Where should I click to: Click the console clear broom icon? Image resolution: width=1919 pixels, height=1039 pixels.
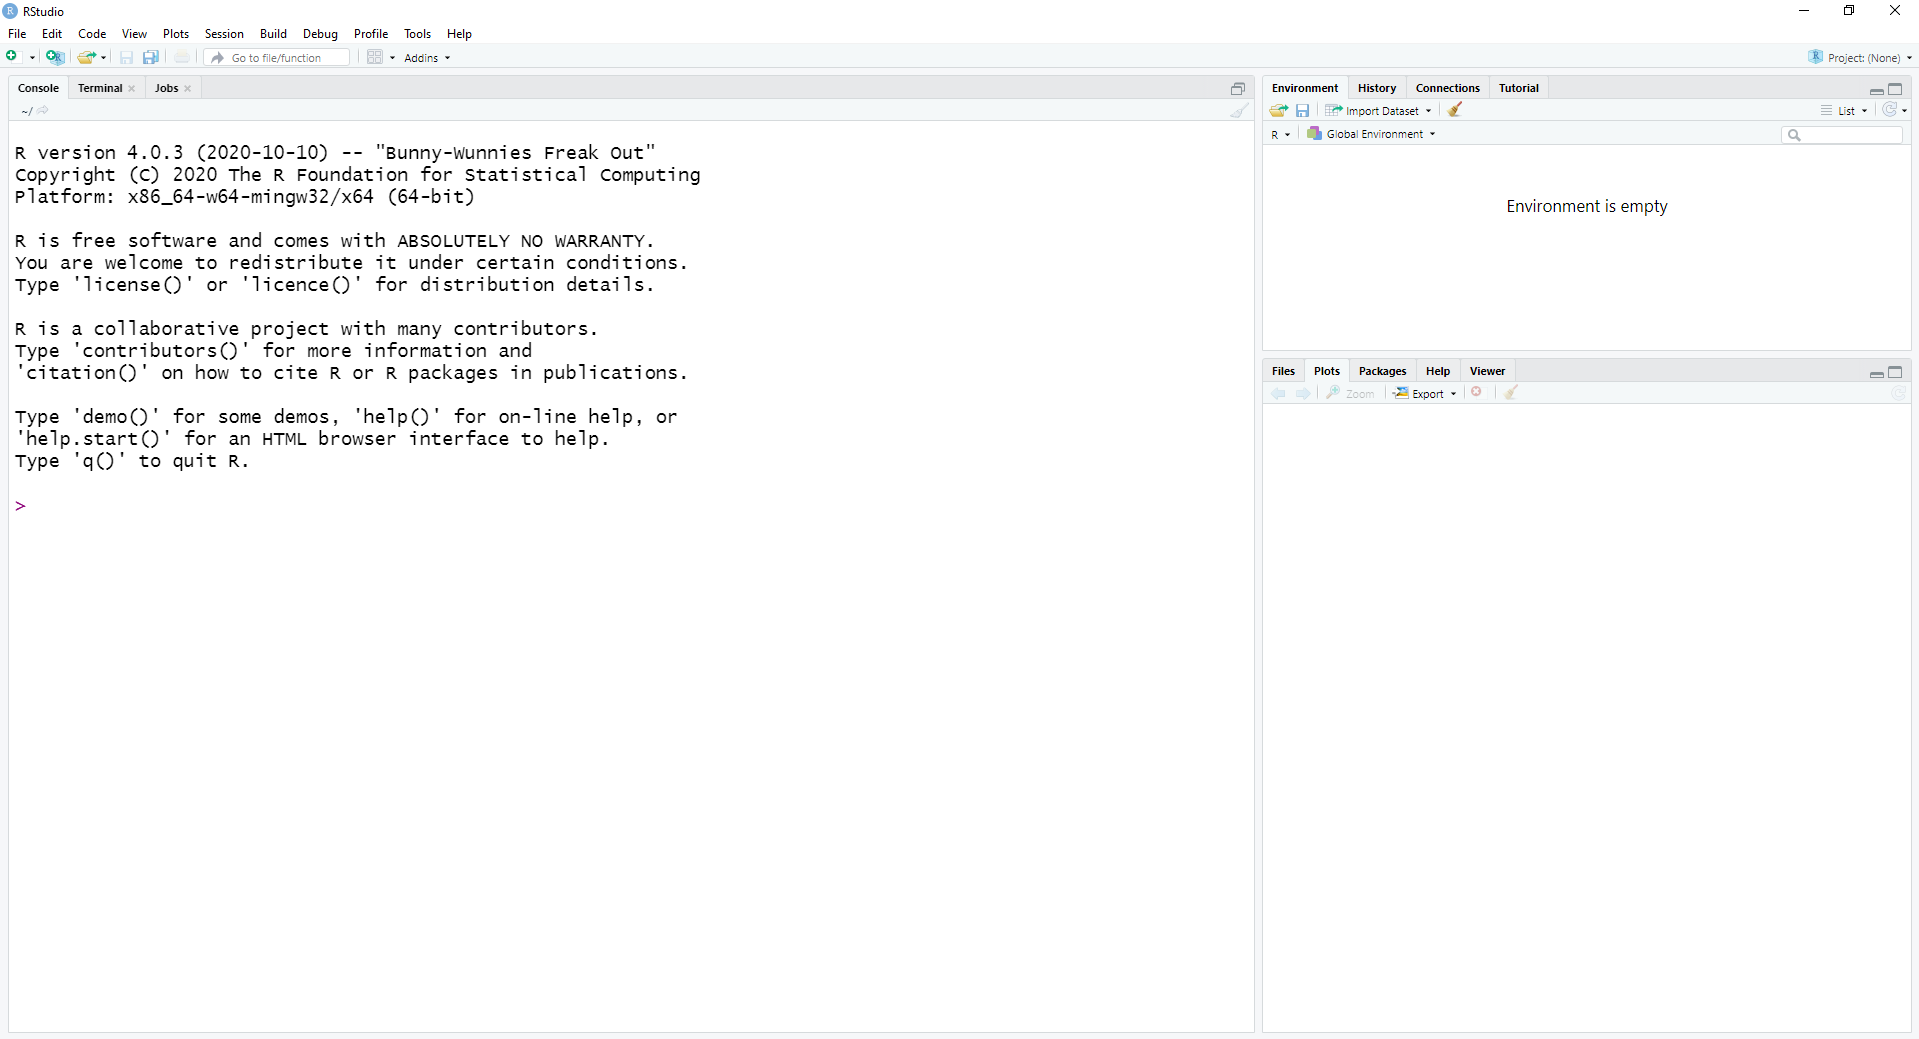point(1239,111)
